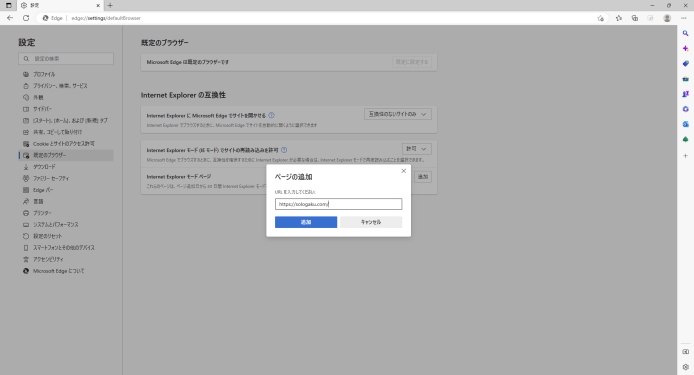The height and width of the screenshot is (375, 694).
Task: Click add-to-favorites star icon in address bar
Action: 600,18
